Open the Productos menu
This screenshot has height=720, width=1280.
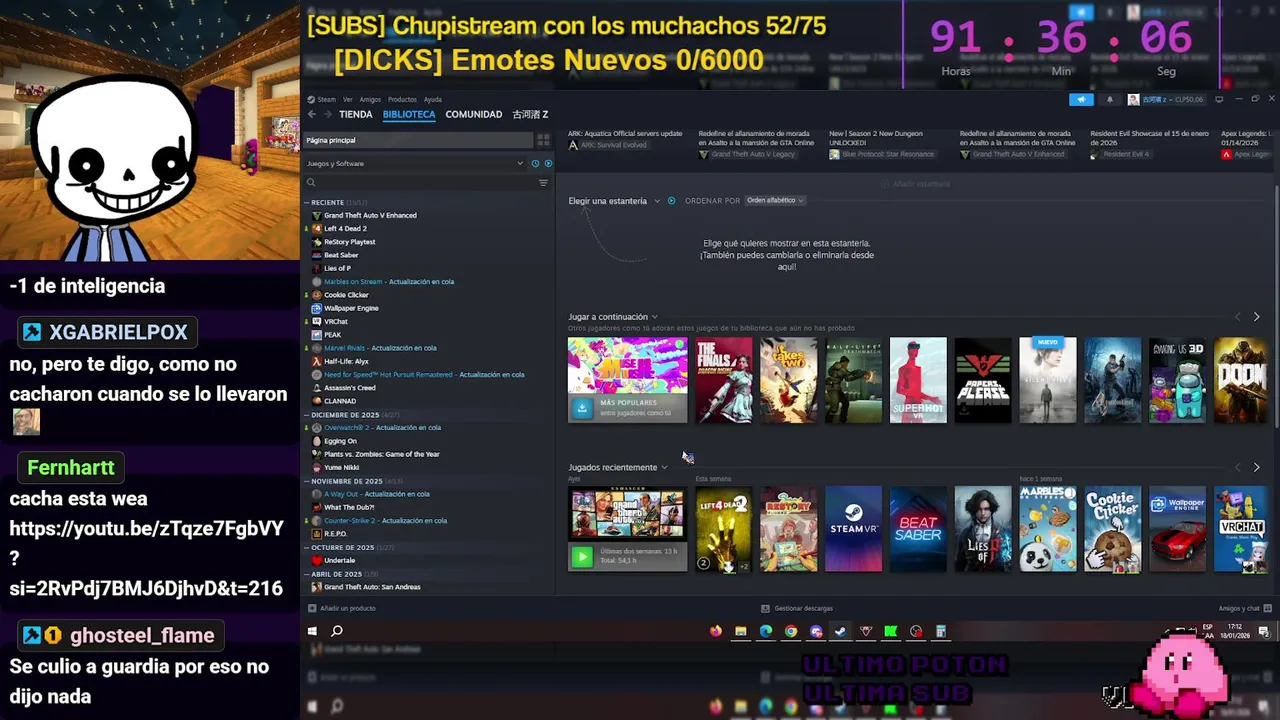click(402, 99)
